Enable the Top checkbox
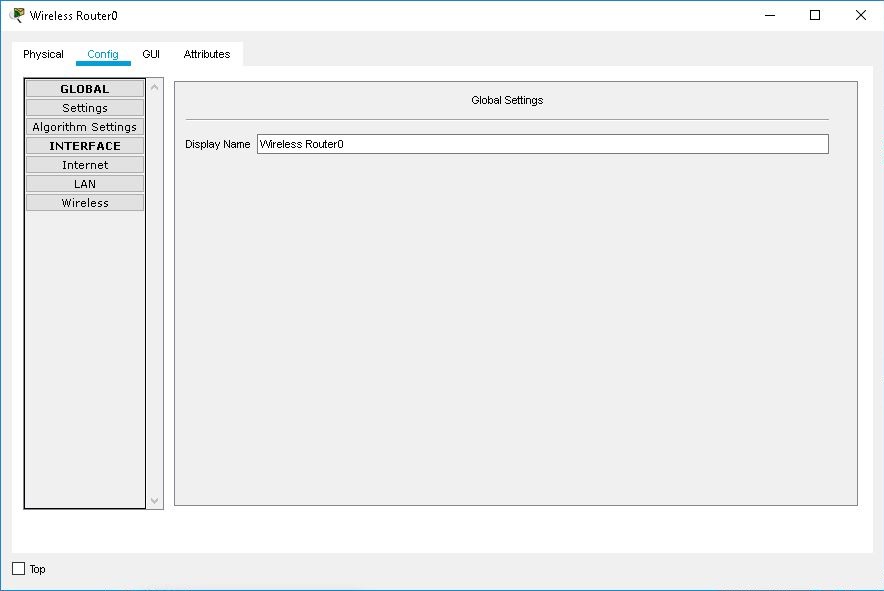884x591 pixels. (x=17, y=568)
